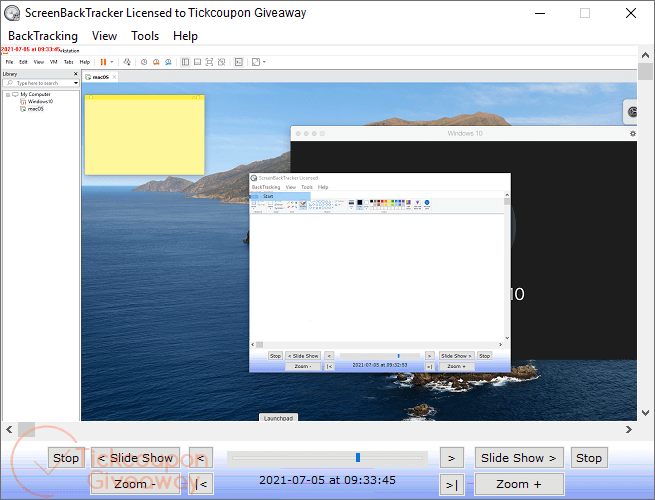Click the Console View icon in VMware toolbar
The image size is (655, 500).
[239, 62]
